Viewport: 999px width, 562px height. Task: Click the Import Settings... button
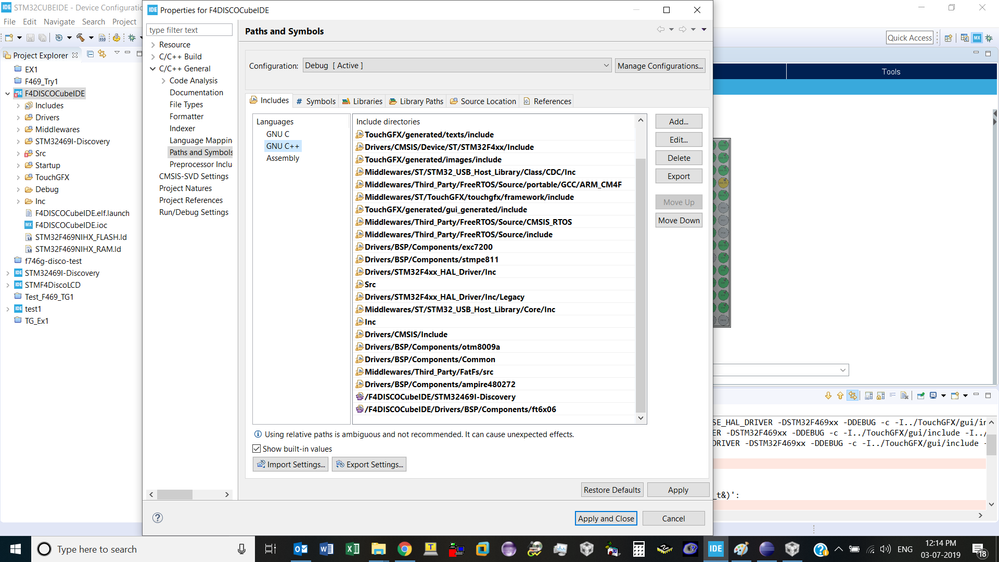point(291,464)
